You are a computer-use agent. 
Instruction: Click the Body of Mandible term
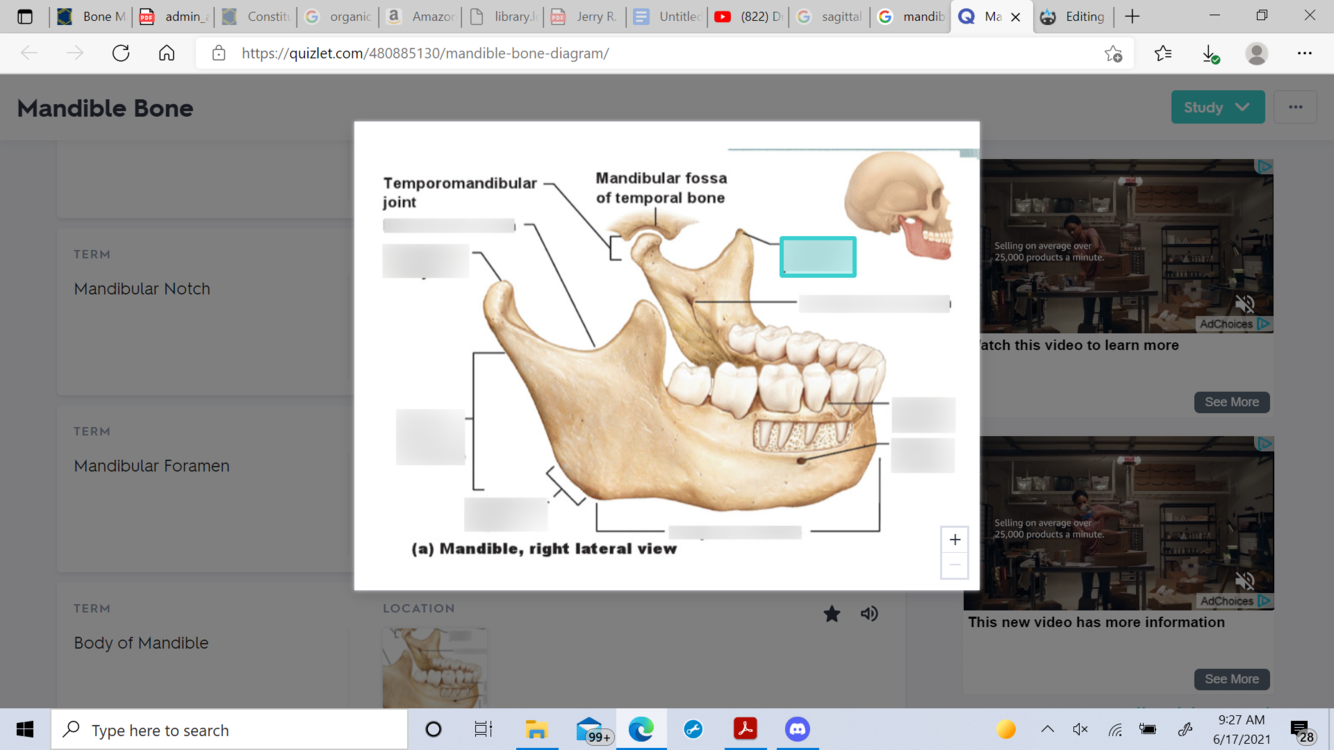pyautogui.click(x=141, y=642)
